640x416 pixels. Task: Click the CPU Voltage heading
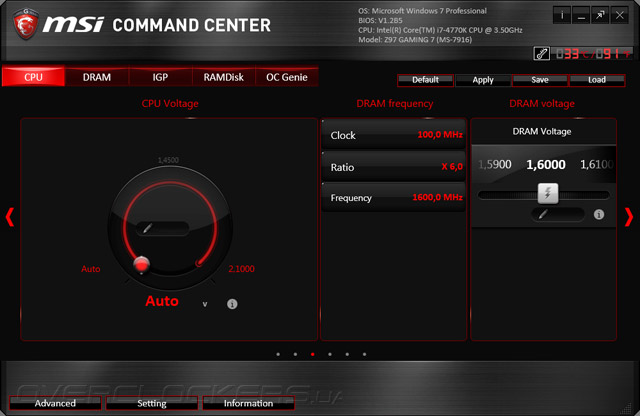(170, 104)
